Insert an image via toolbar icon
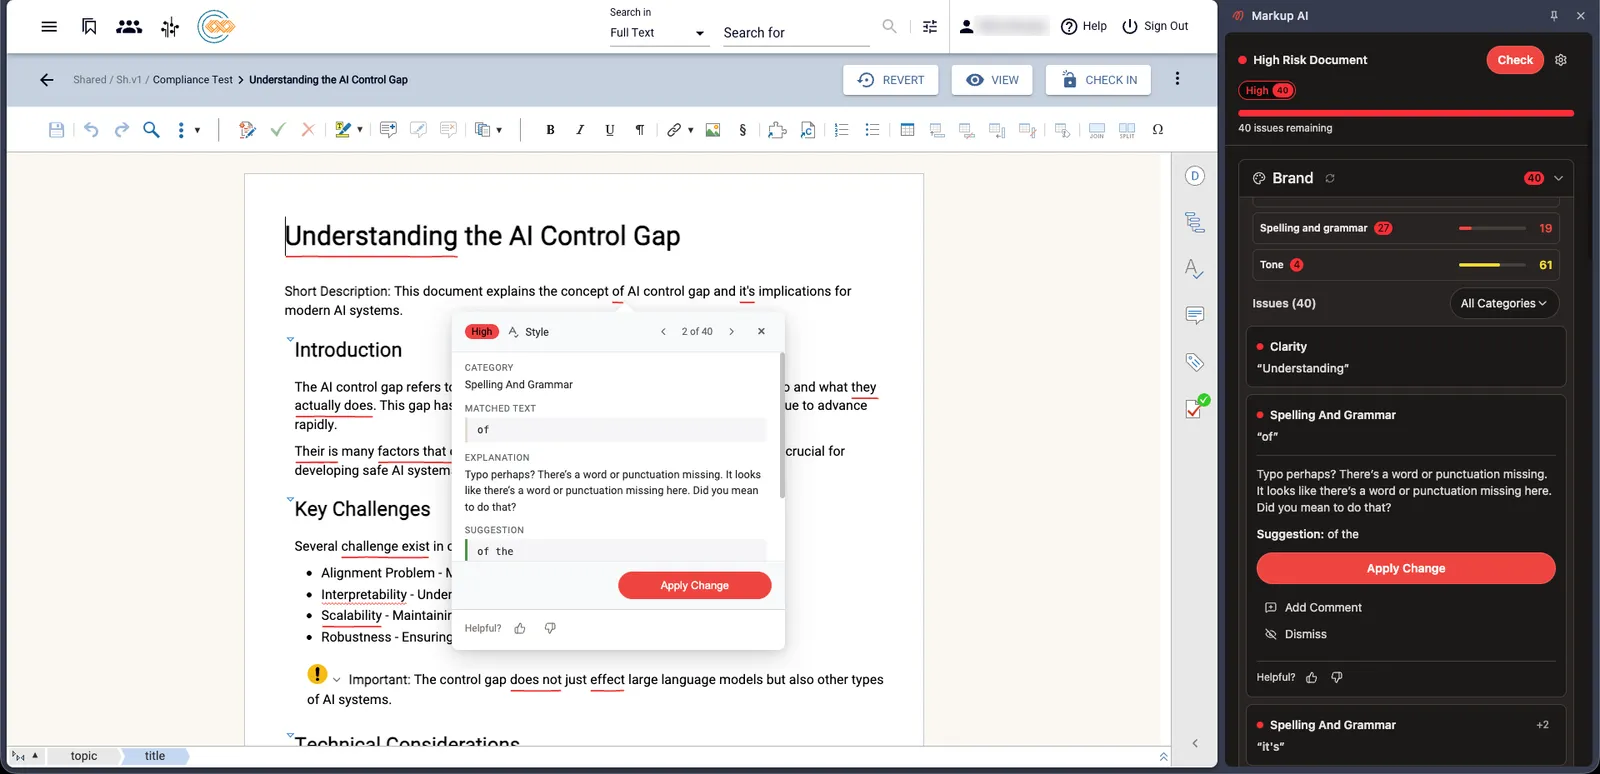This screenshot has width=1600, height=774. 713,130
